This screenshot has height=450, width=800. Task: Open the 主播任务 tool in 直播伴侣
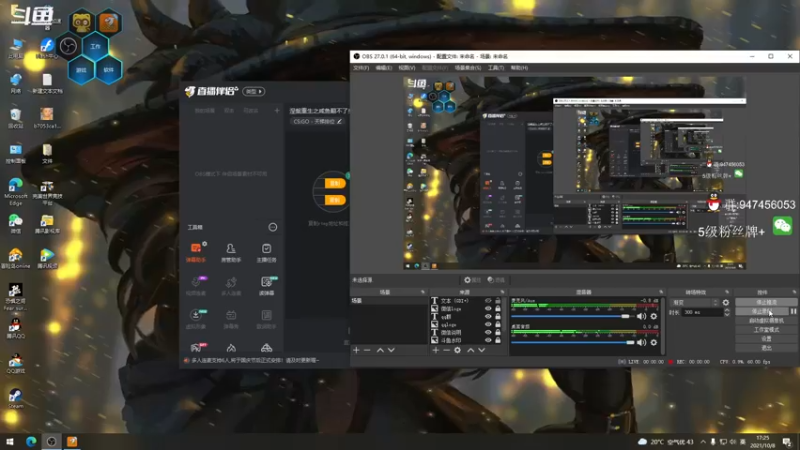pos(266,252)
